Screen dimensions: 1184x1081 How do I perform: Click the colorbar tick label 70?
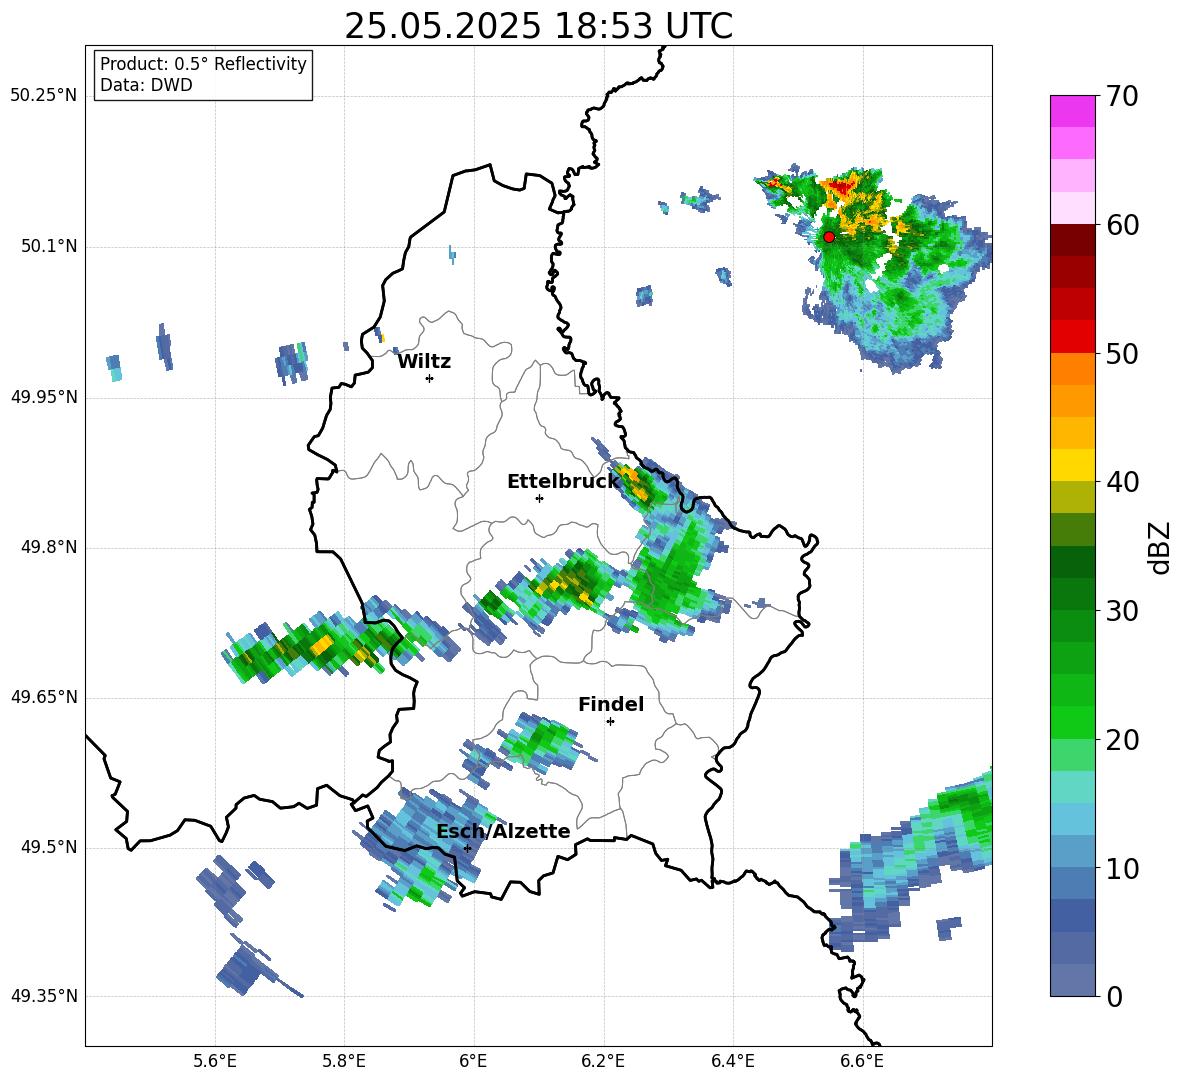coord(1122,96)
